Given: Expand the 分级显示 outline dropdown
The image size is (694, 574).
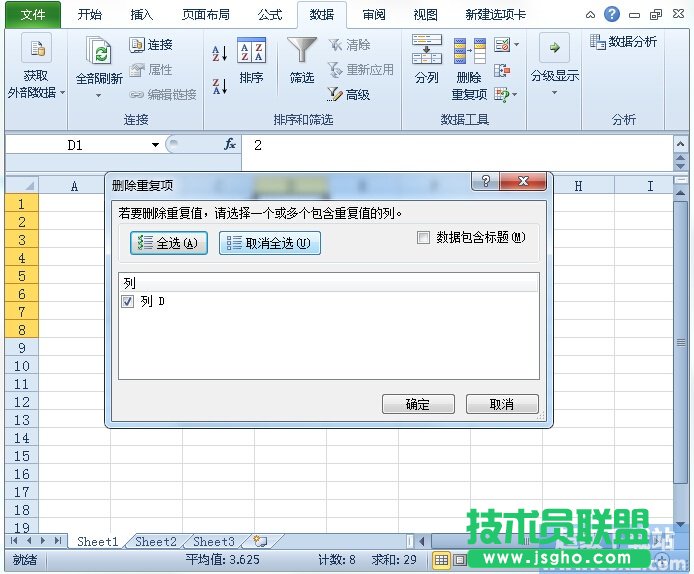Looking at the screenshot, I should coord(554,76).
